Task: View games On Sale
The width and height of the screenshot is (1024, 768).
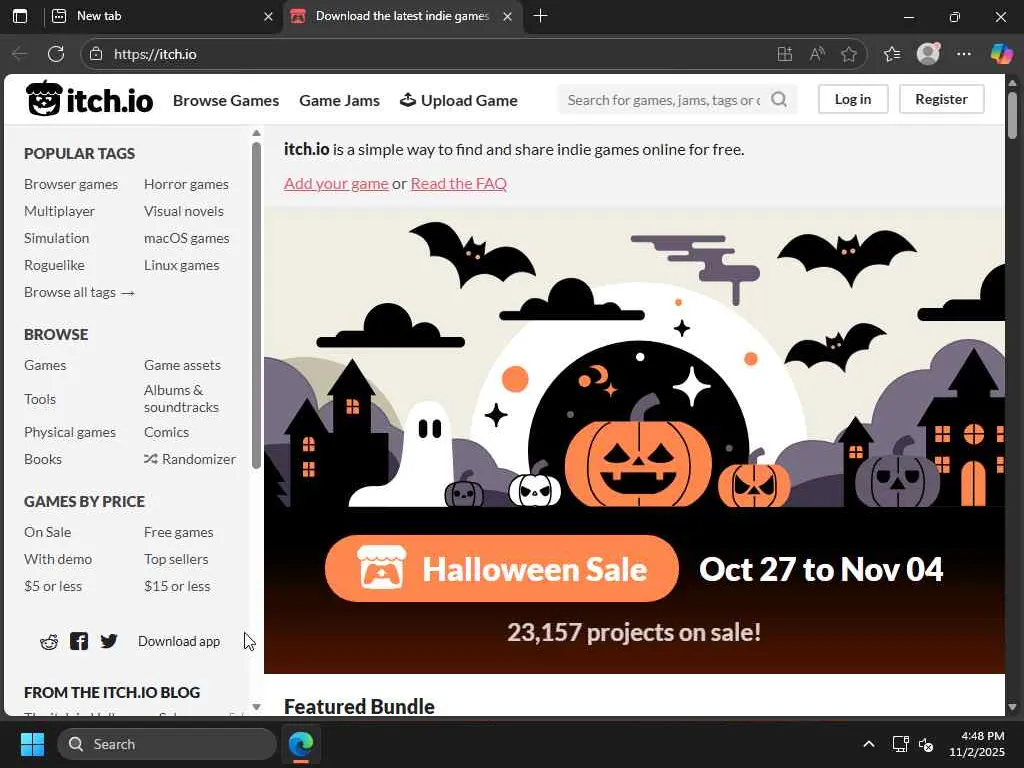Action: coord(48,532)
